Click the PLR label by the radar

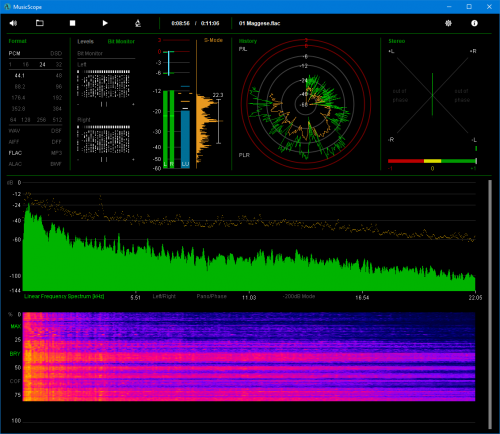click(244, 155)
